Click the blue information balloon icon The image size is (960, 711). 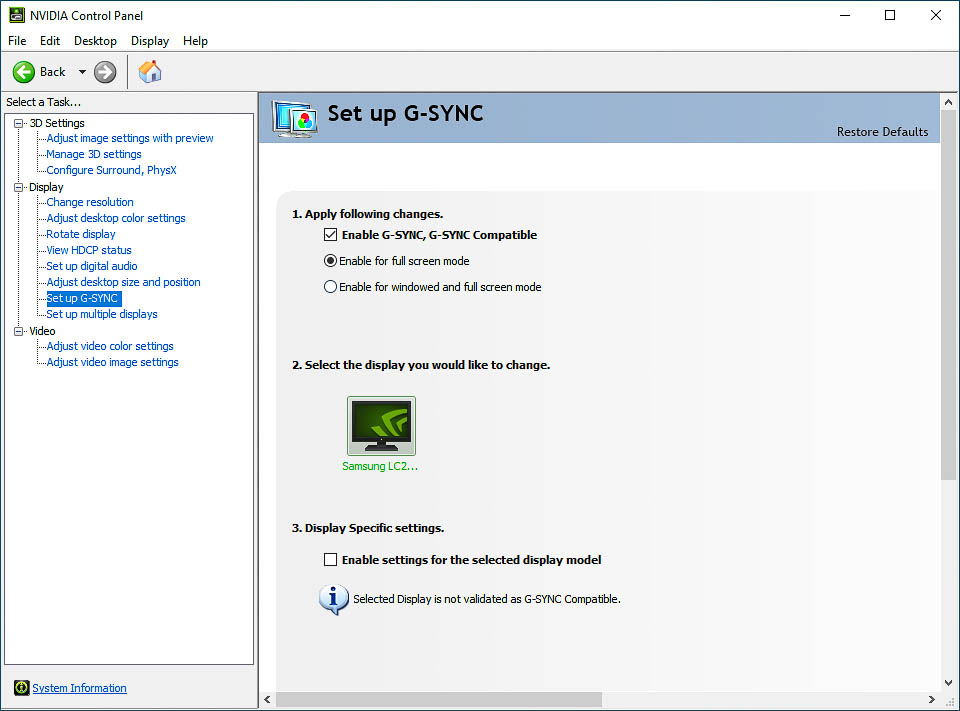[333, 599]
